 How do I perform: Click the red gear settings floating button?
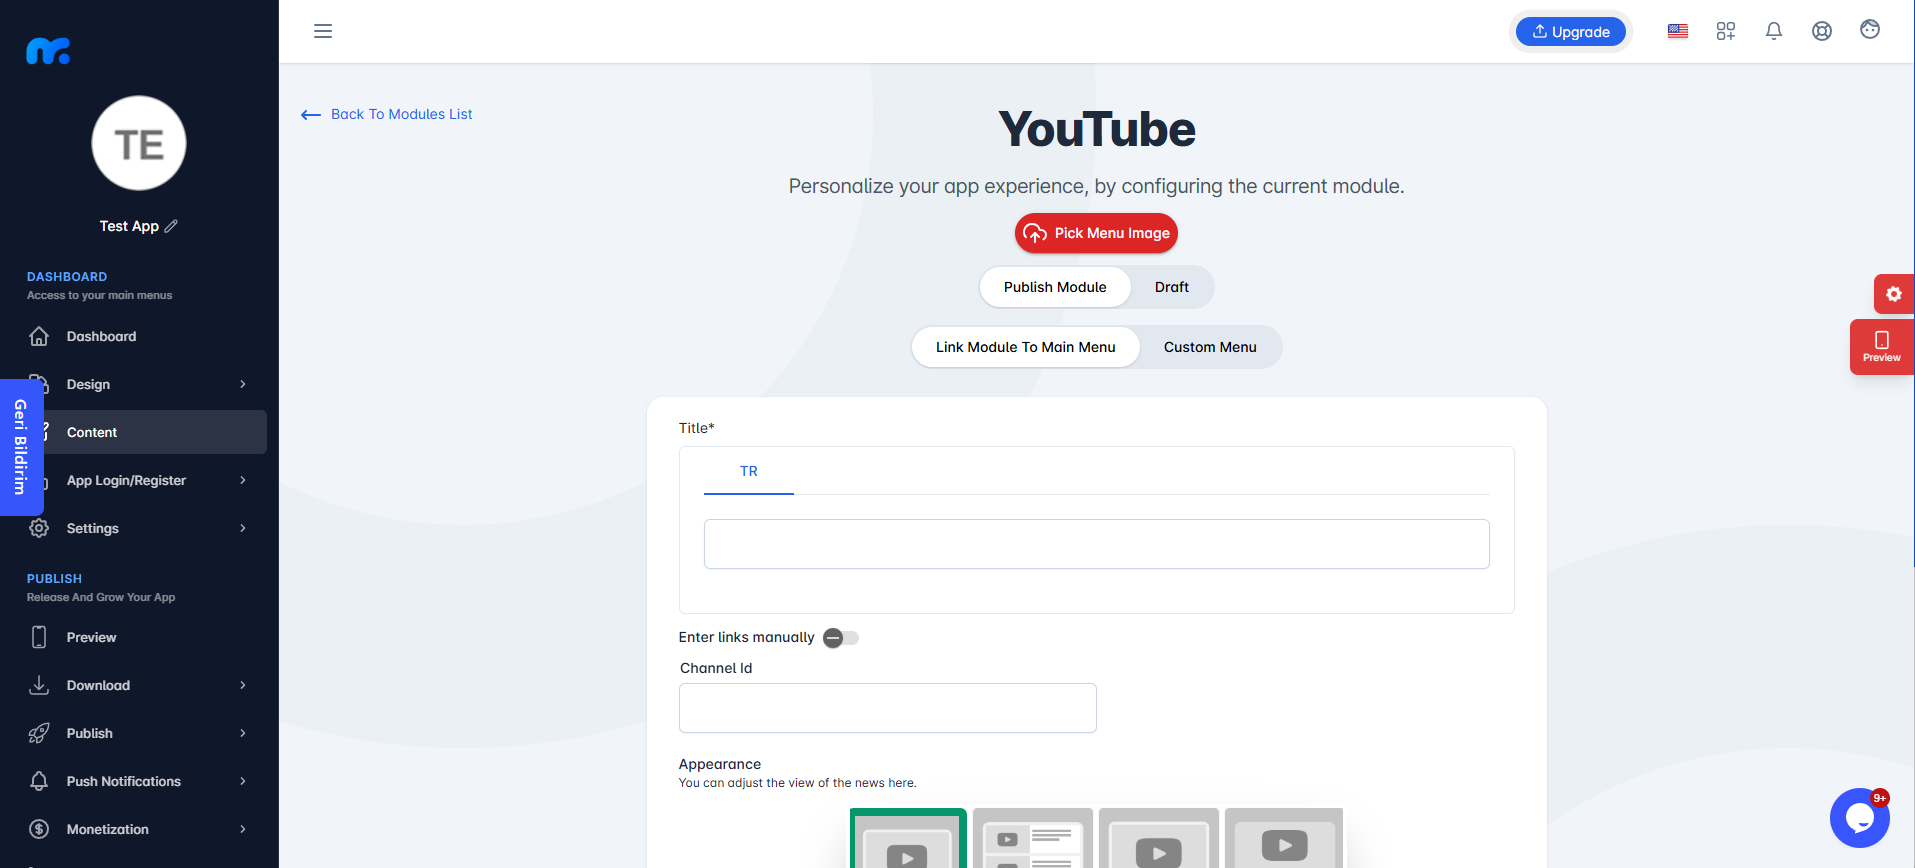[x=1893, y=294]
